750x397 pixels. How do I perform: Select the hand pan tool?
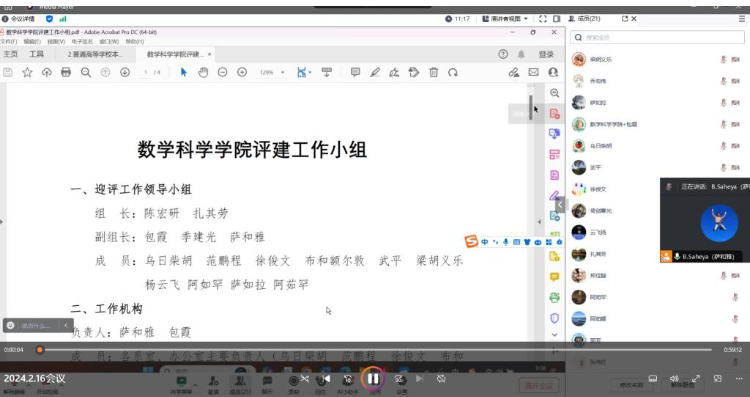[x=203, y=72]
